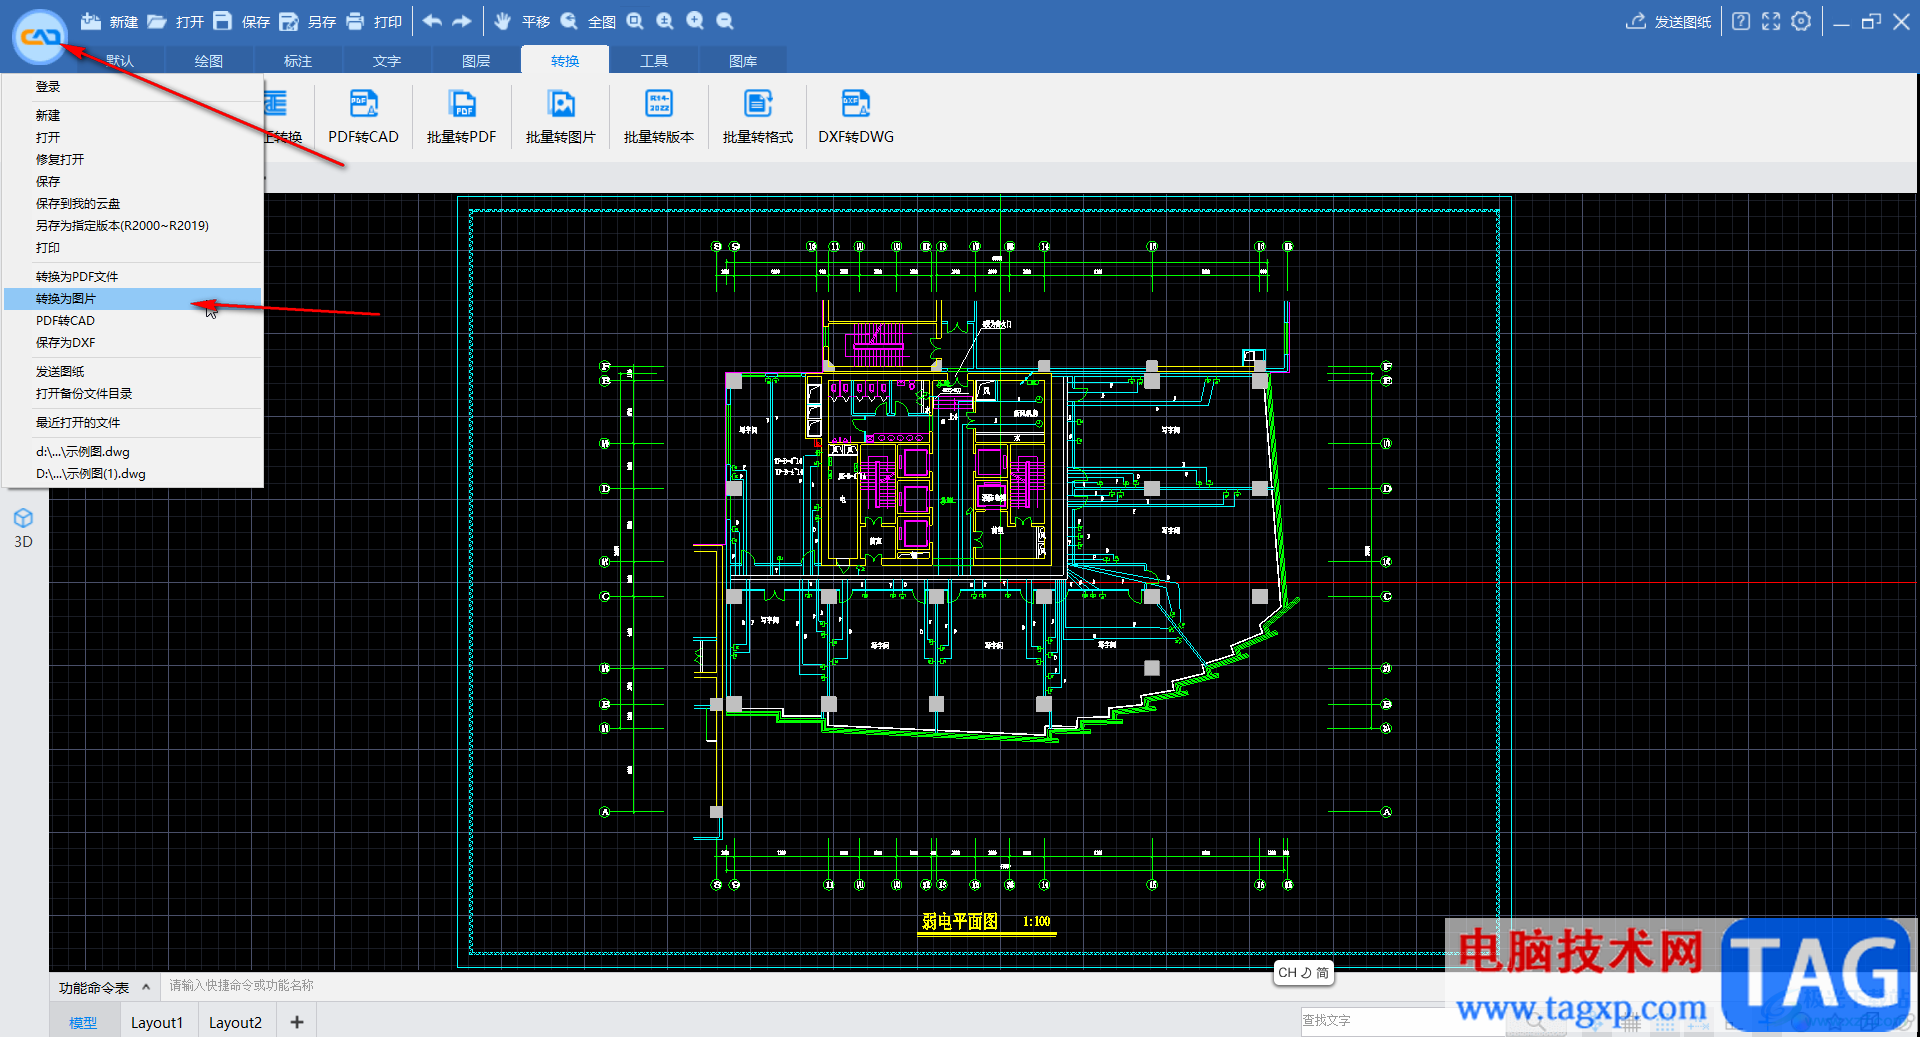
Task: Open the Settings gear icon
Action: 1801,21
